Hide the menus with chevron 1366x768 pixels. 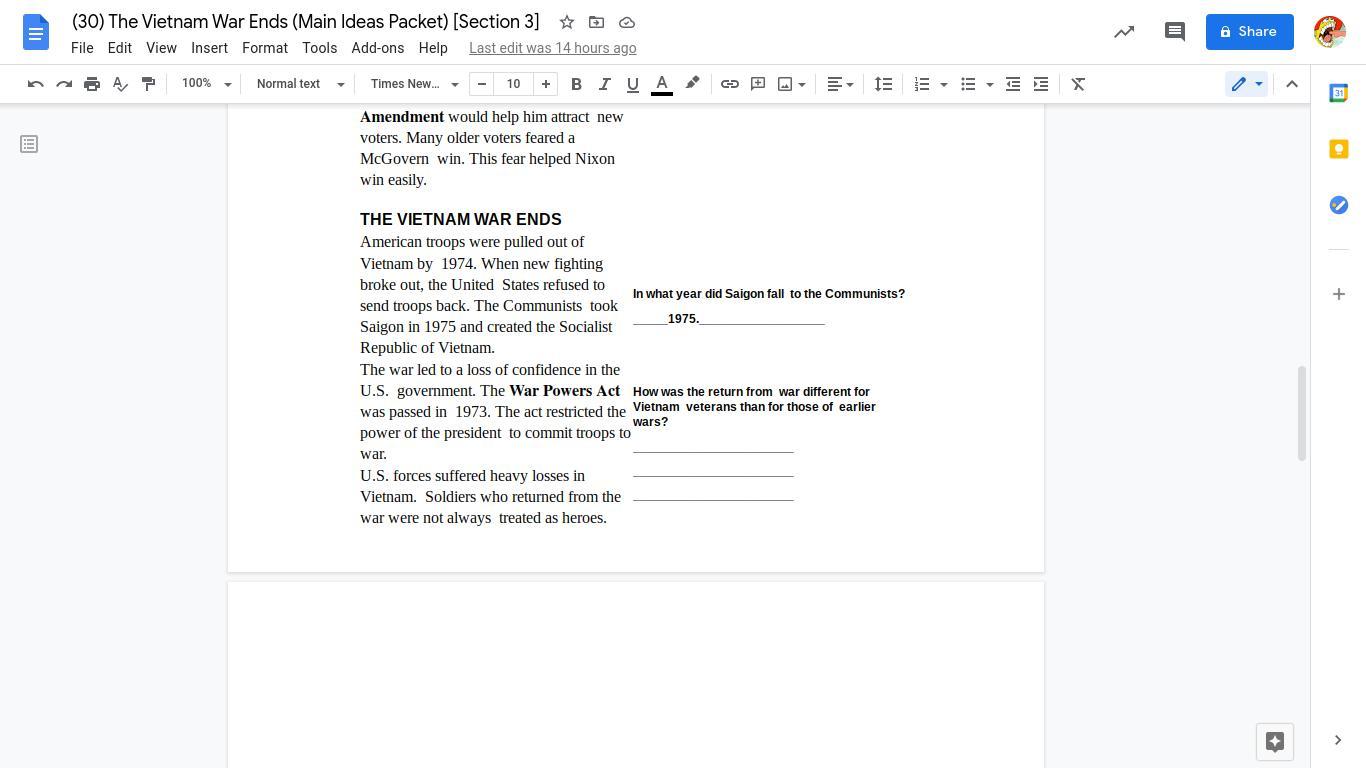1292,84
